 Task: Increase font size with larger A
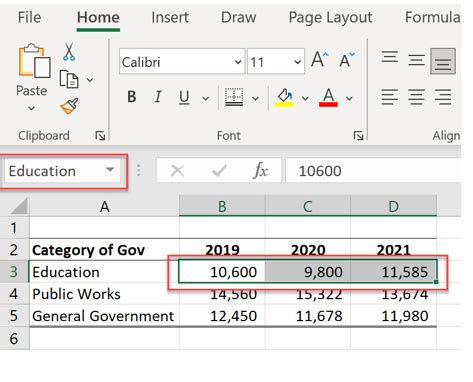(320, 60)
